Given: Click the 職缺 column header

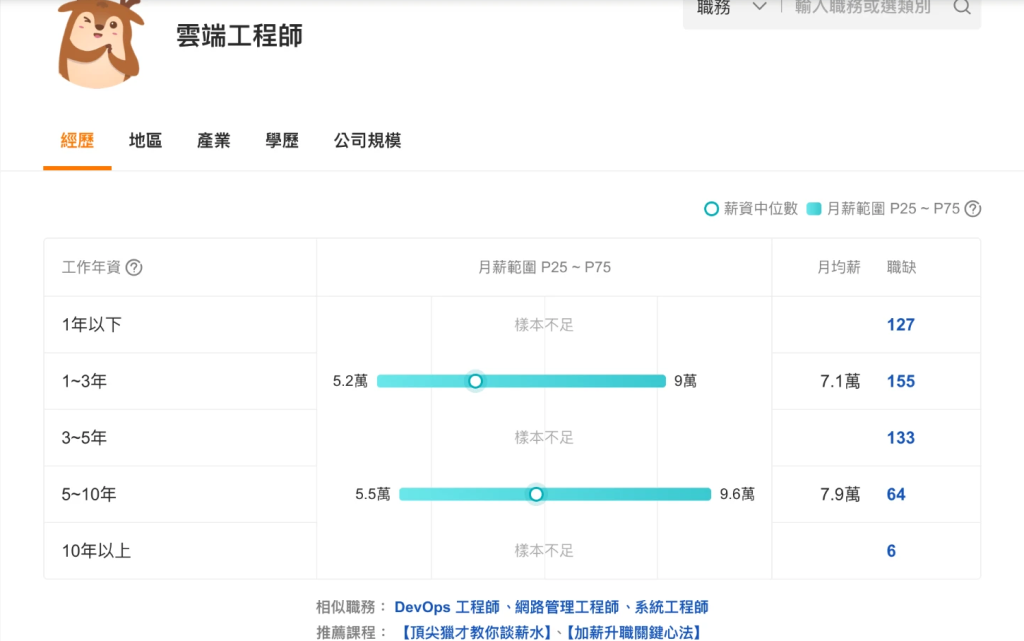Looking at the screenshot, I should [x=901, y=268].
